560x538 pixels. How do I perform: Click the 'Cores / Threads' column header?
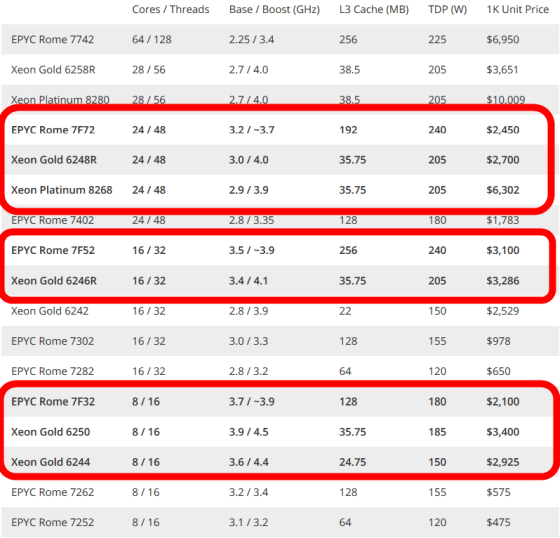(x=170, y=9)
